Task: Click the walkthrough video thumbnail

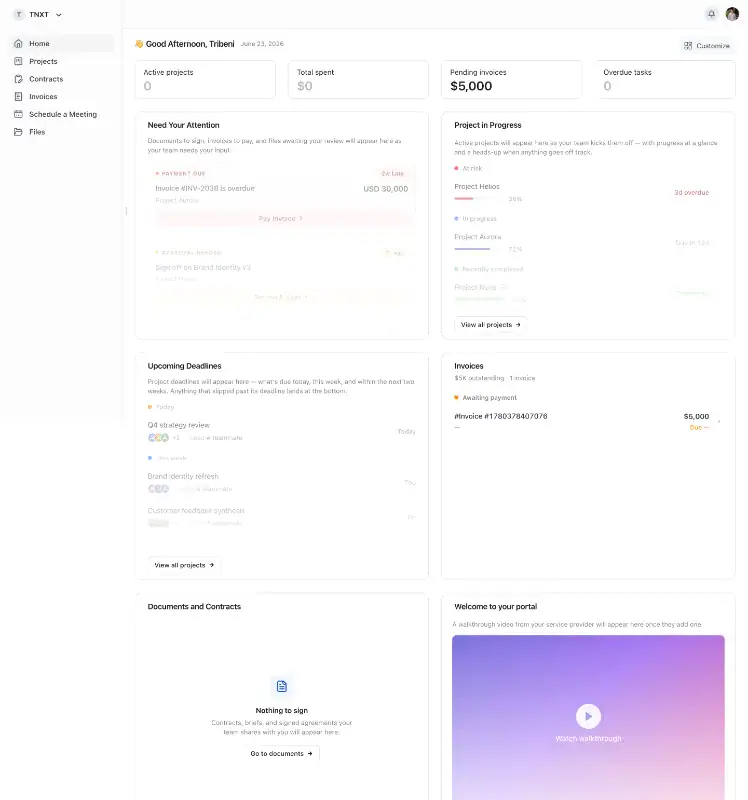Action: click(588, 717)
